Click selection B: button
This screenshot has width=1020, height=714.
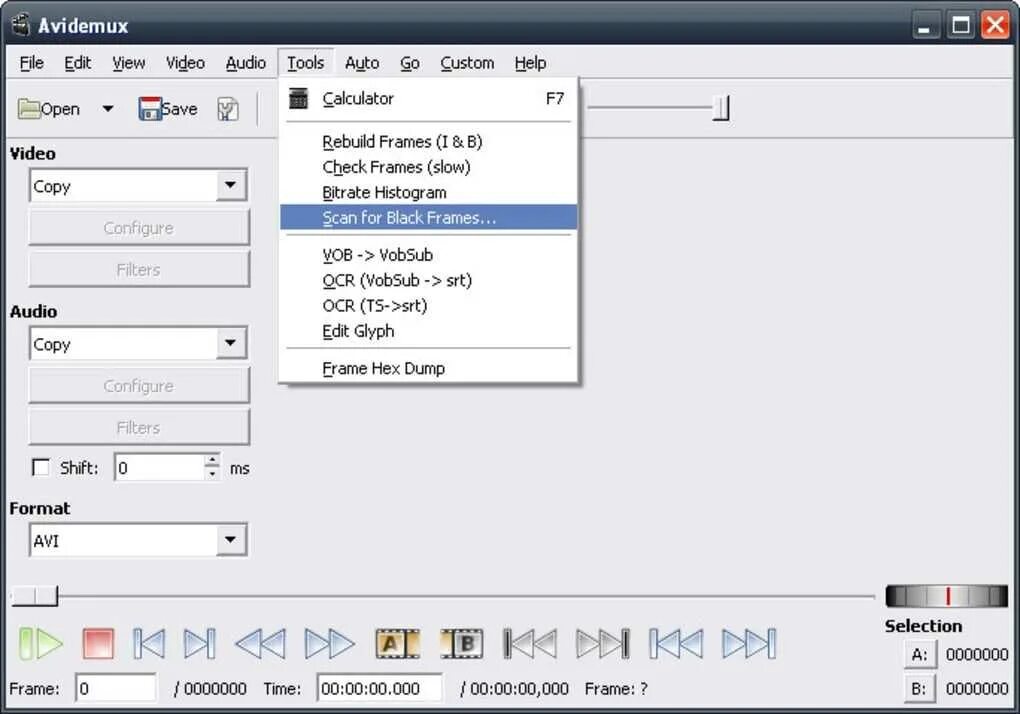tap(920, 688)
